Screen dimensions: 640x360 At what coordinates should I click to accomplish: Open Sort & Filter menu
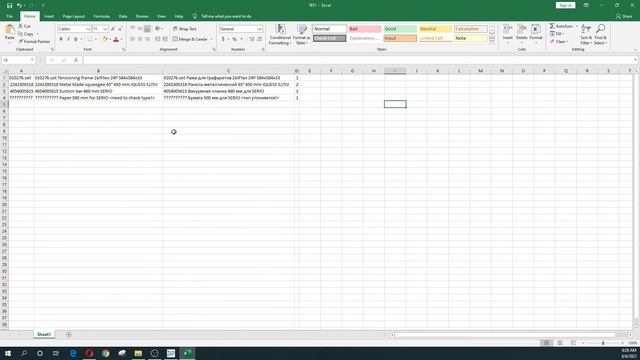(x=586, y=34)
